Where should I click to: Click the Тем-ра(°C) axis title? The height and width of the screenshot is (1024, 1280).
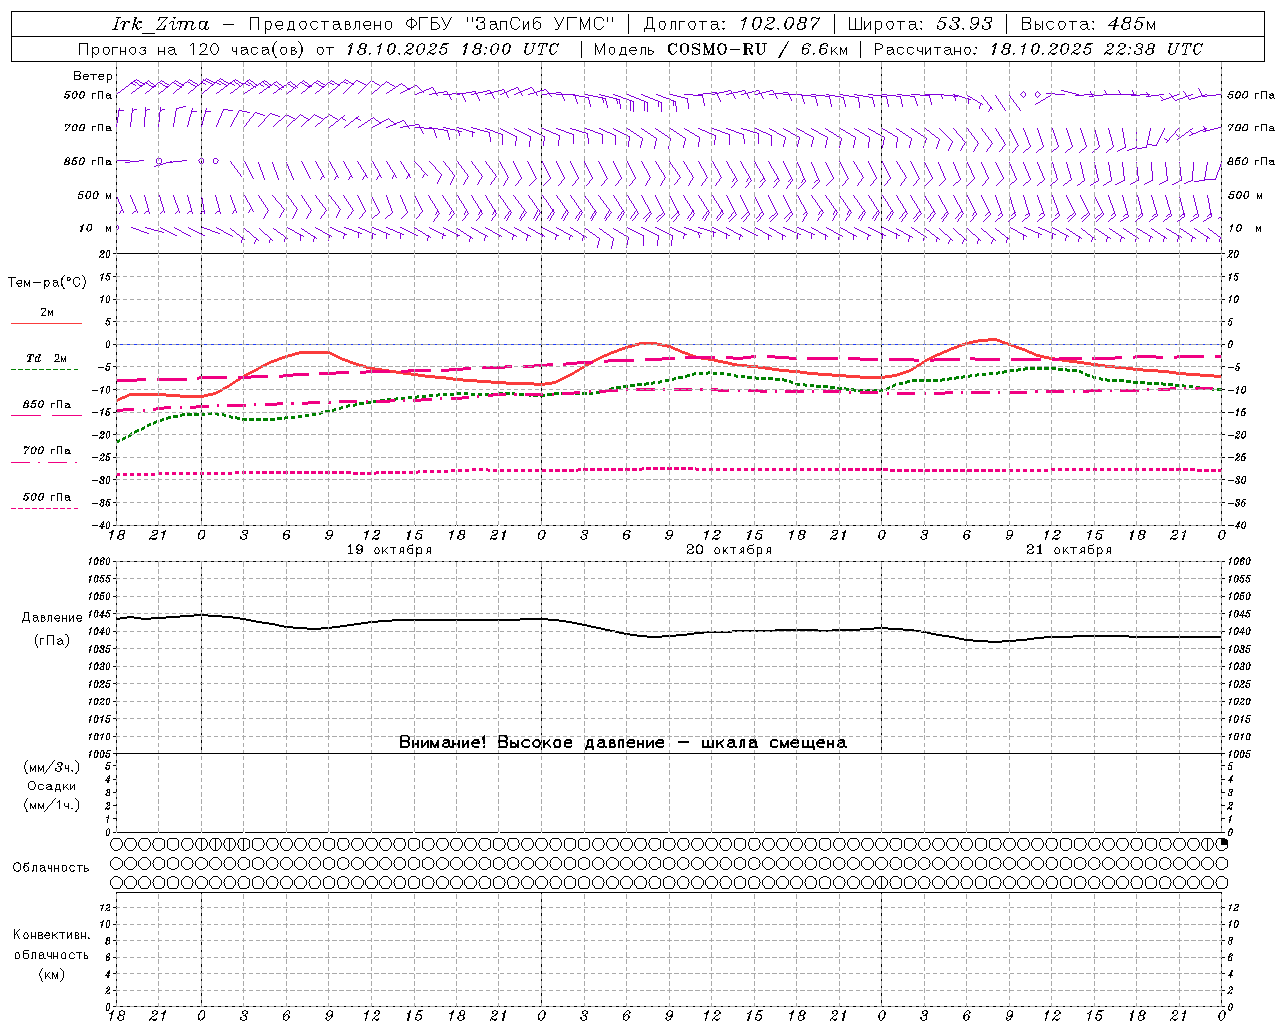[47, 282]
